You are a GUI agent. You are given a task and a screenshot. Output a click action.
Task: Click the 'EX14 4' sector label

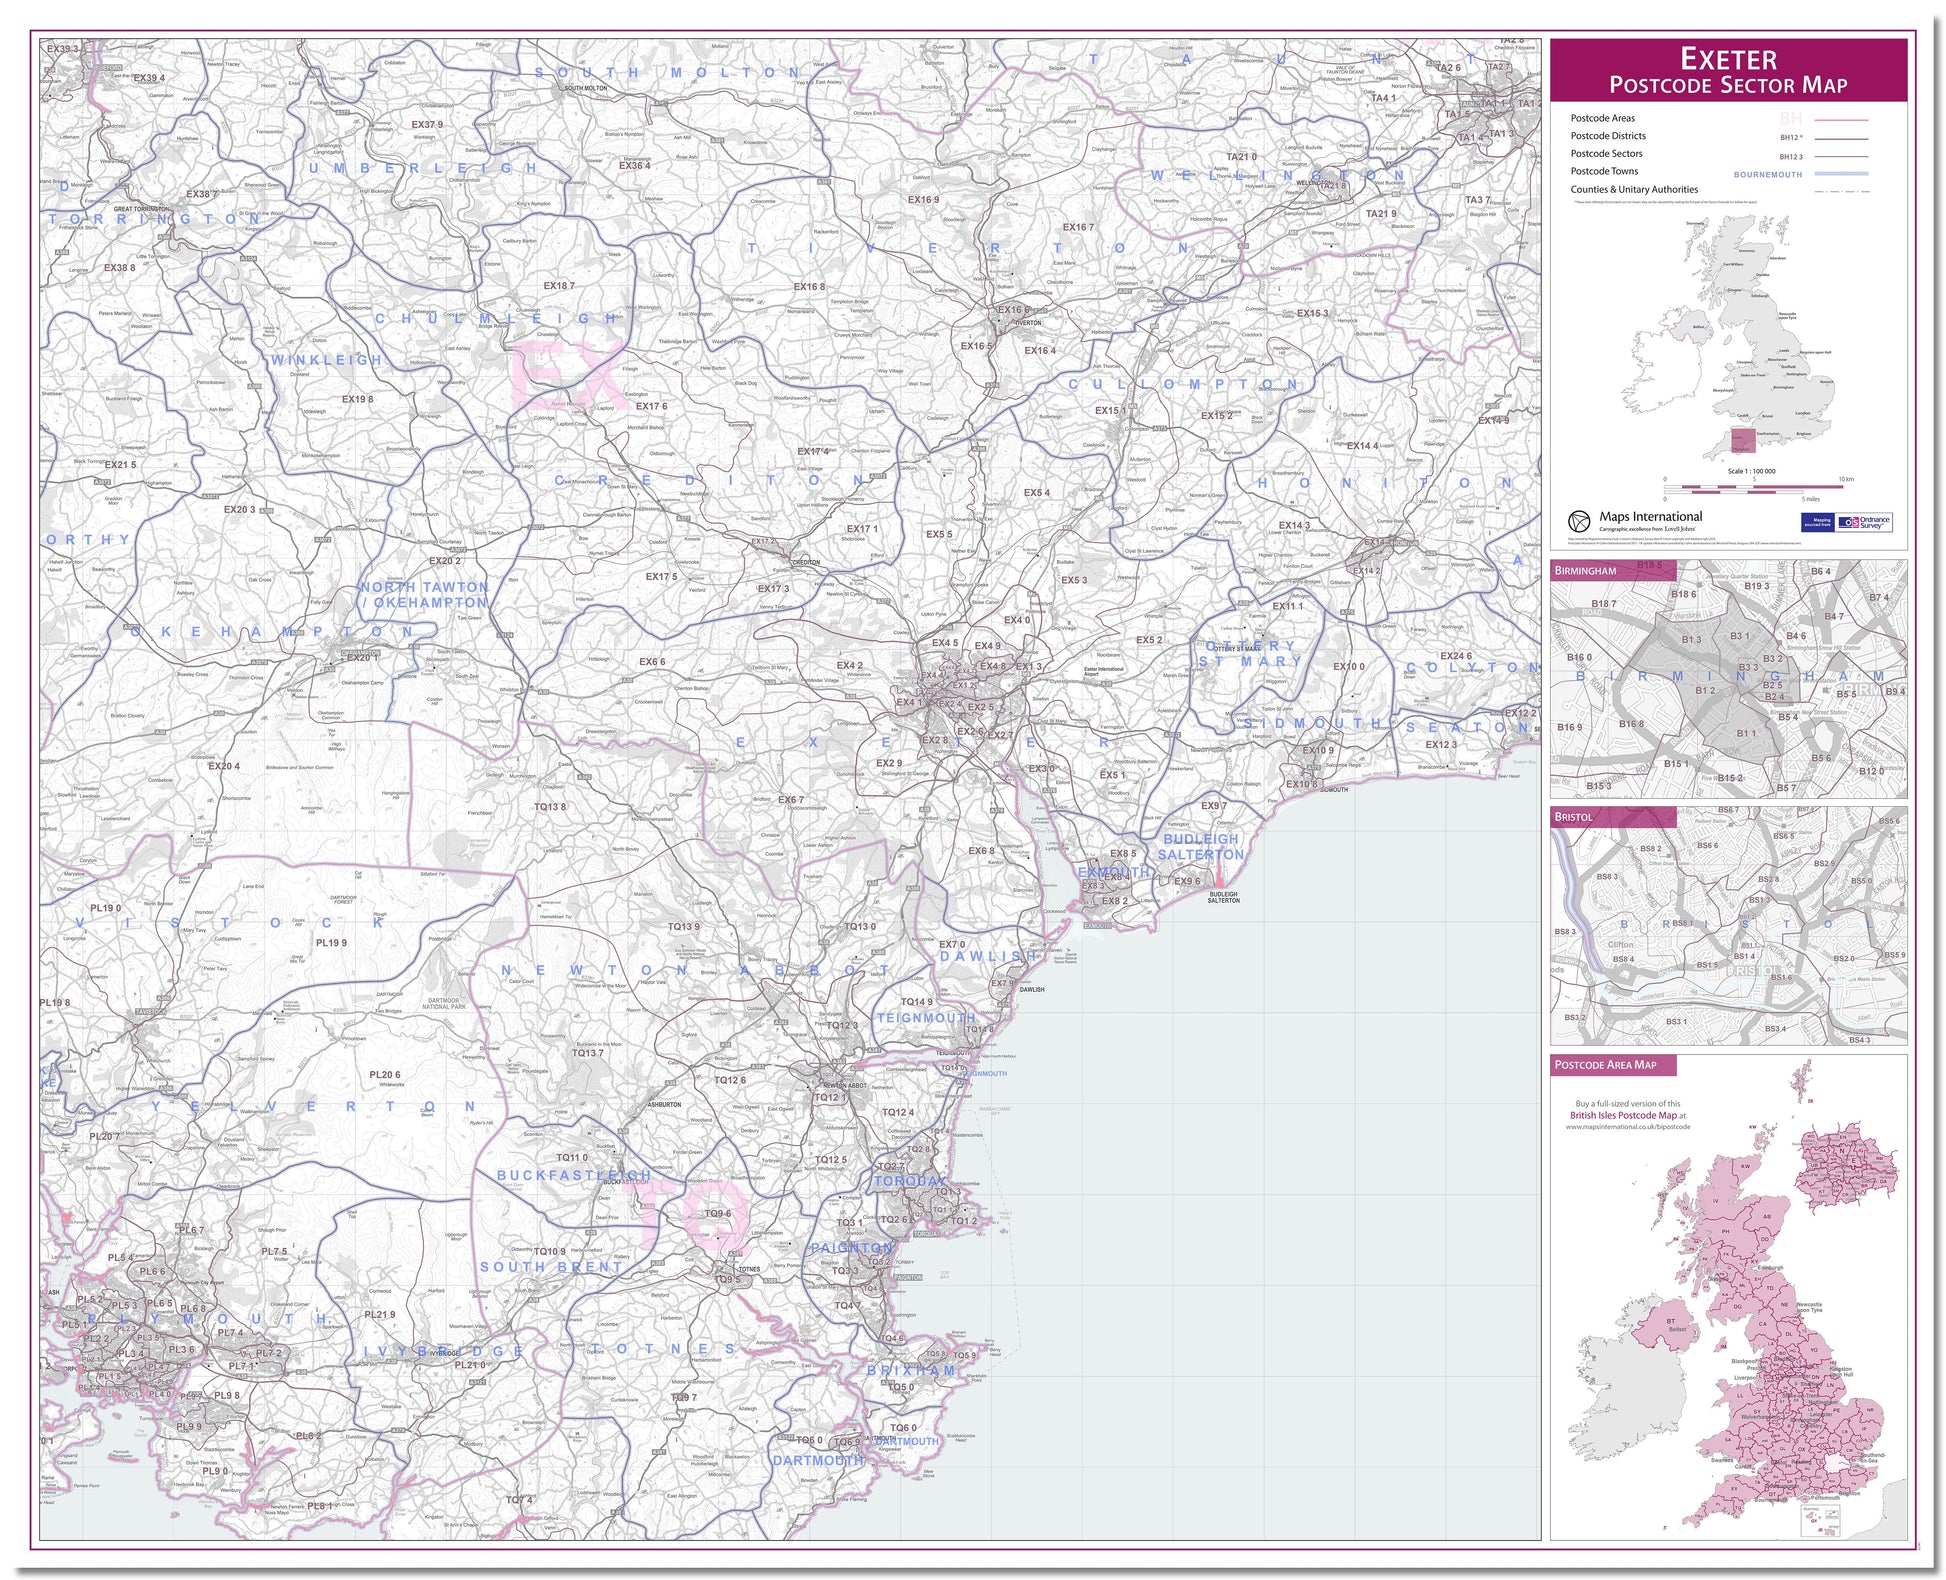coord(1362,446)
